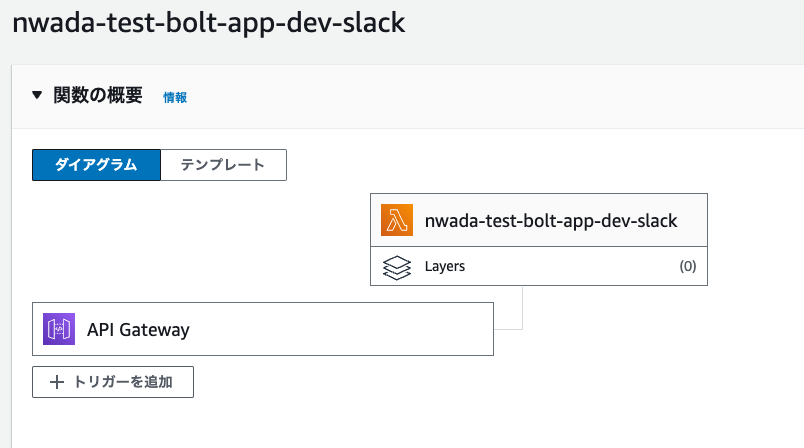Collapse the 関数の概要 section triangle
The image size is (804, 448).
click(37, 95)
